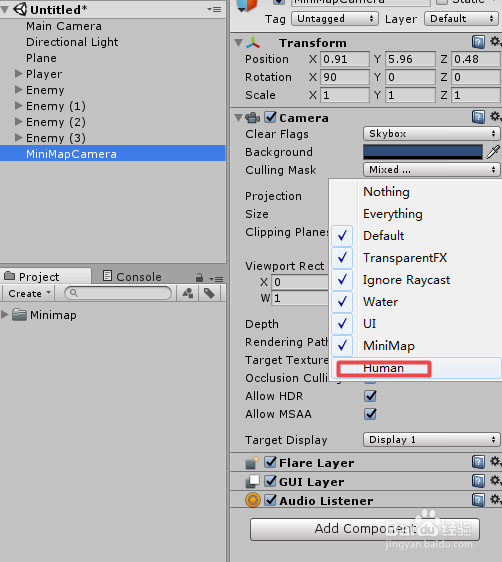
Task: Open Flare Layer help reference icon
Action: click(478, 462)
